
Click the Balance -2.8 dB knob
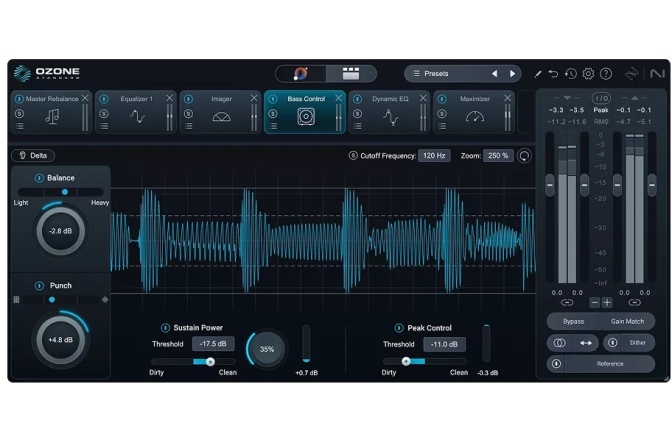(60, 231)
